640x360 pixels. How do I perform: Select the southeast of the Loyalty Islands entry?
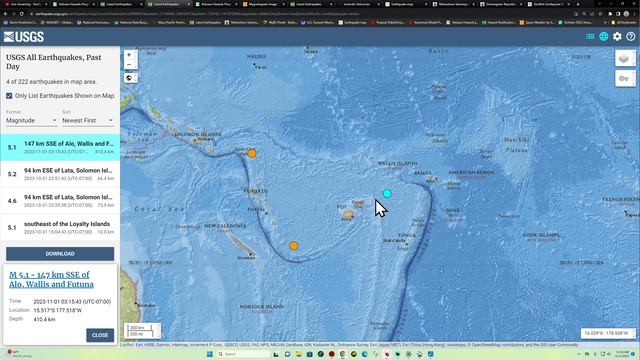(60, 227)
